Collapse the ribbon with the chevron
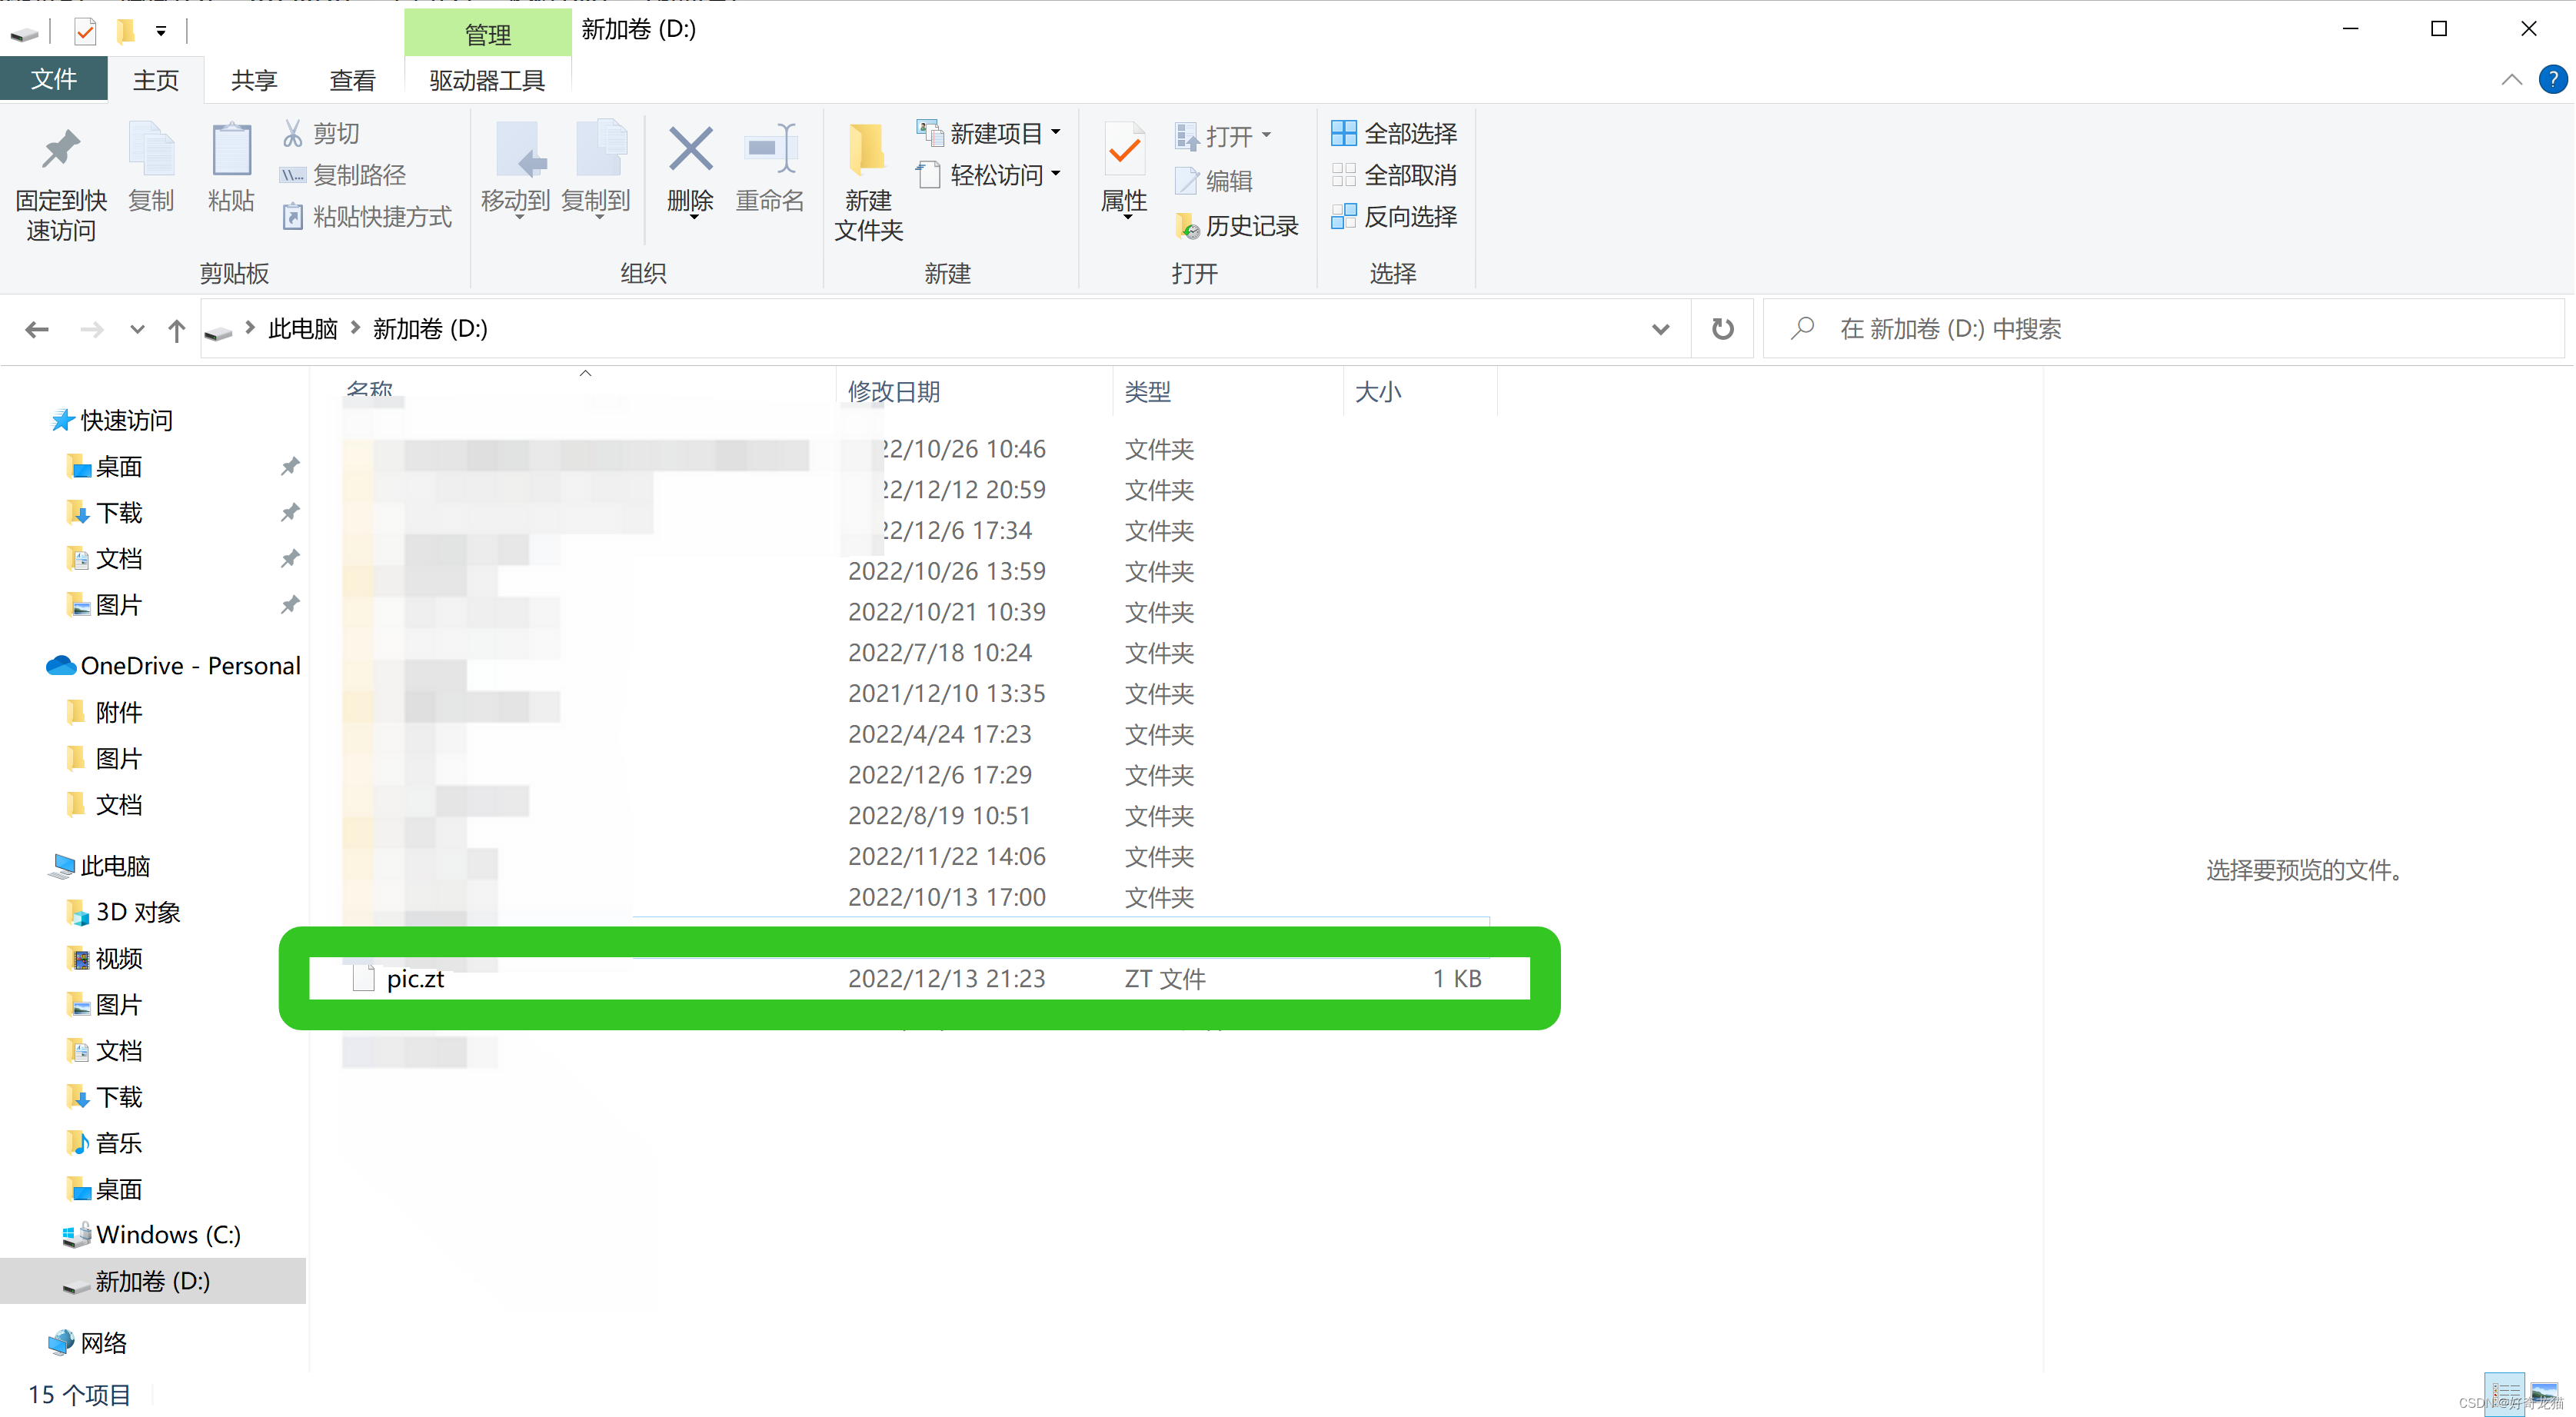This screenshot has height=1417, width=2576. (x=2511, y=79)
